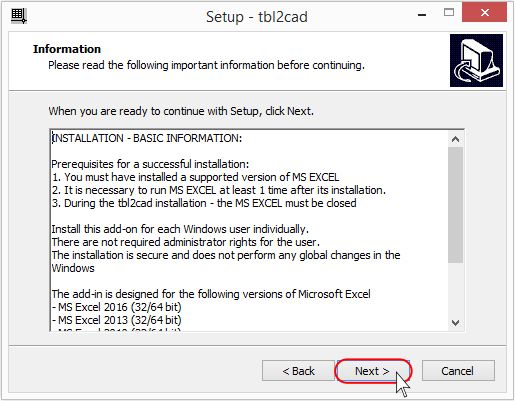The height and width of the screenshot is (401, 515).
Task: Place cursor in 'INSTALLATION - BASIC INFORMATION:' line
Action: point(147,138)
